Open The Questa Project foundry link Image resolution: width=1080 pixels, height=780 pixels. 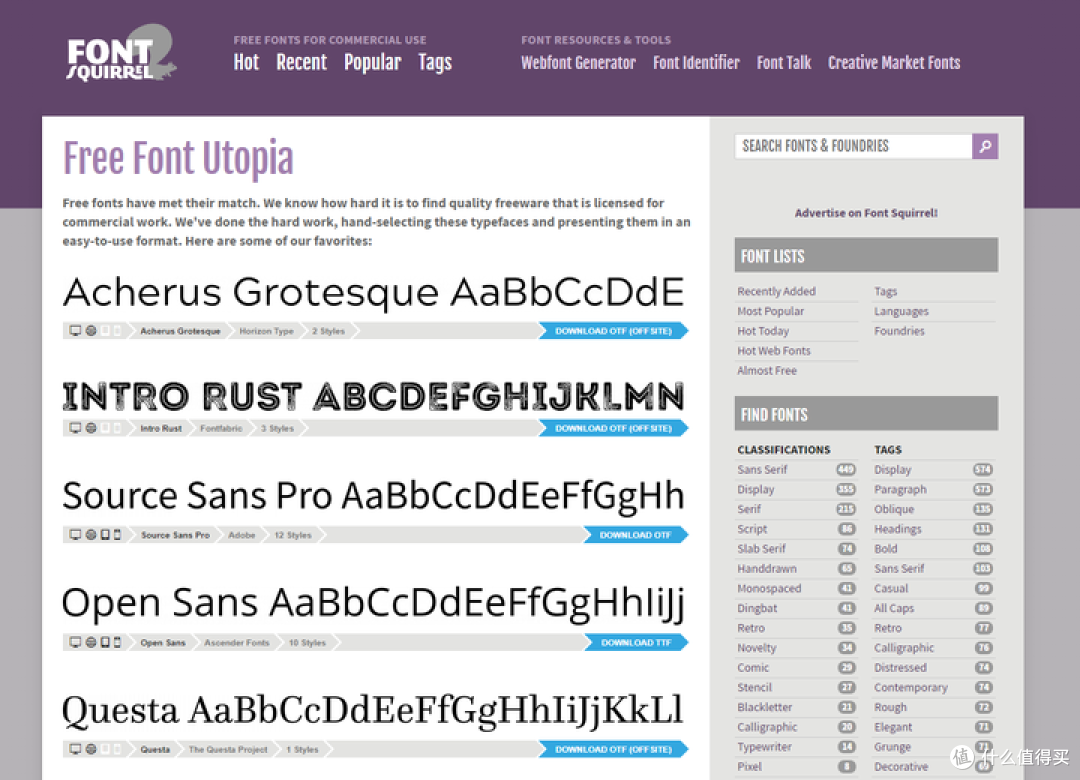228,749
